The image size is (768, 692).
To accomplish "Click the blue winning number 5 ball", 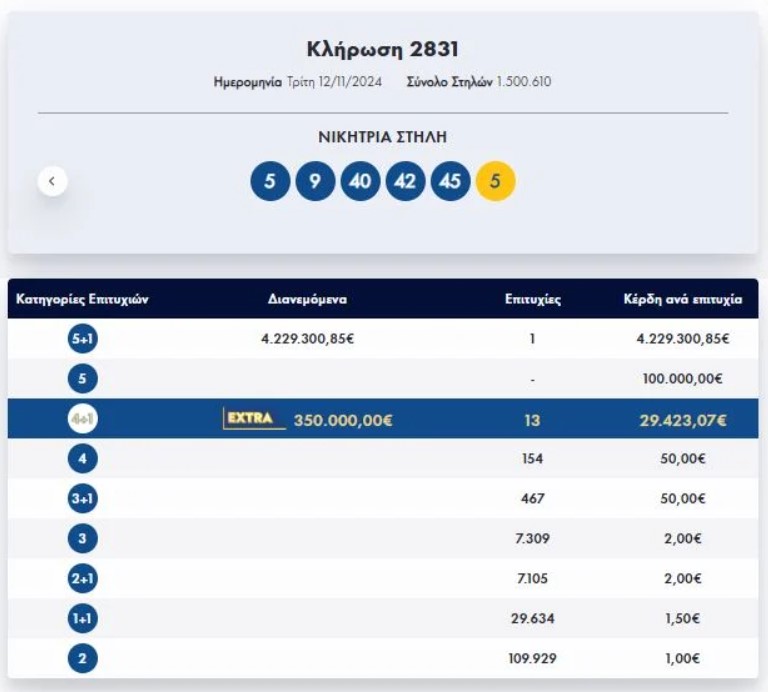I will click(270, 181).
